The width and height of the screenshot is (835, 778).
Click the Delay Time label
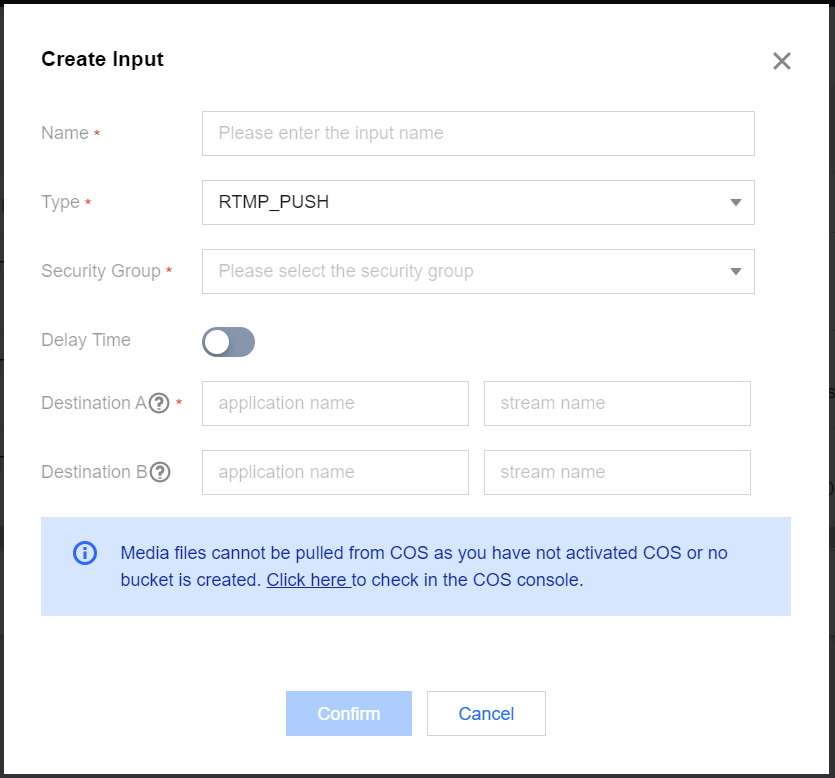click(86, 340)
